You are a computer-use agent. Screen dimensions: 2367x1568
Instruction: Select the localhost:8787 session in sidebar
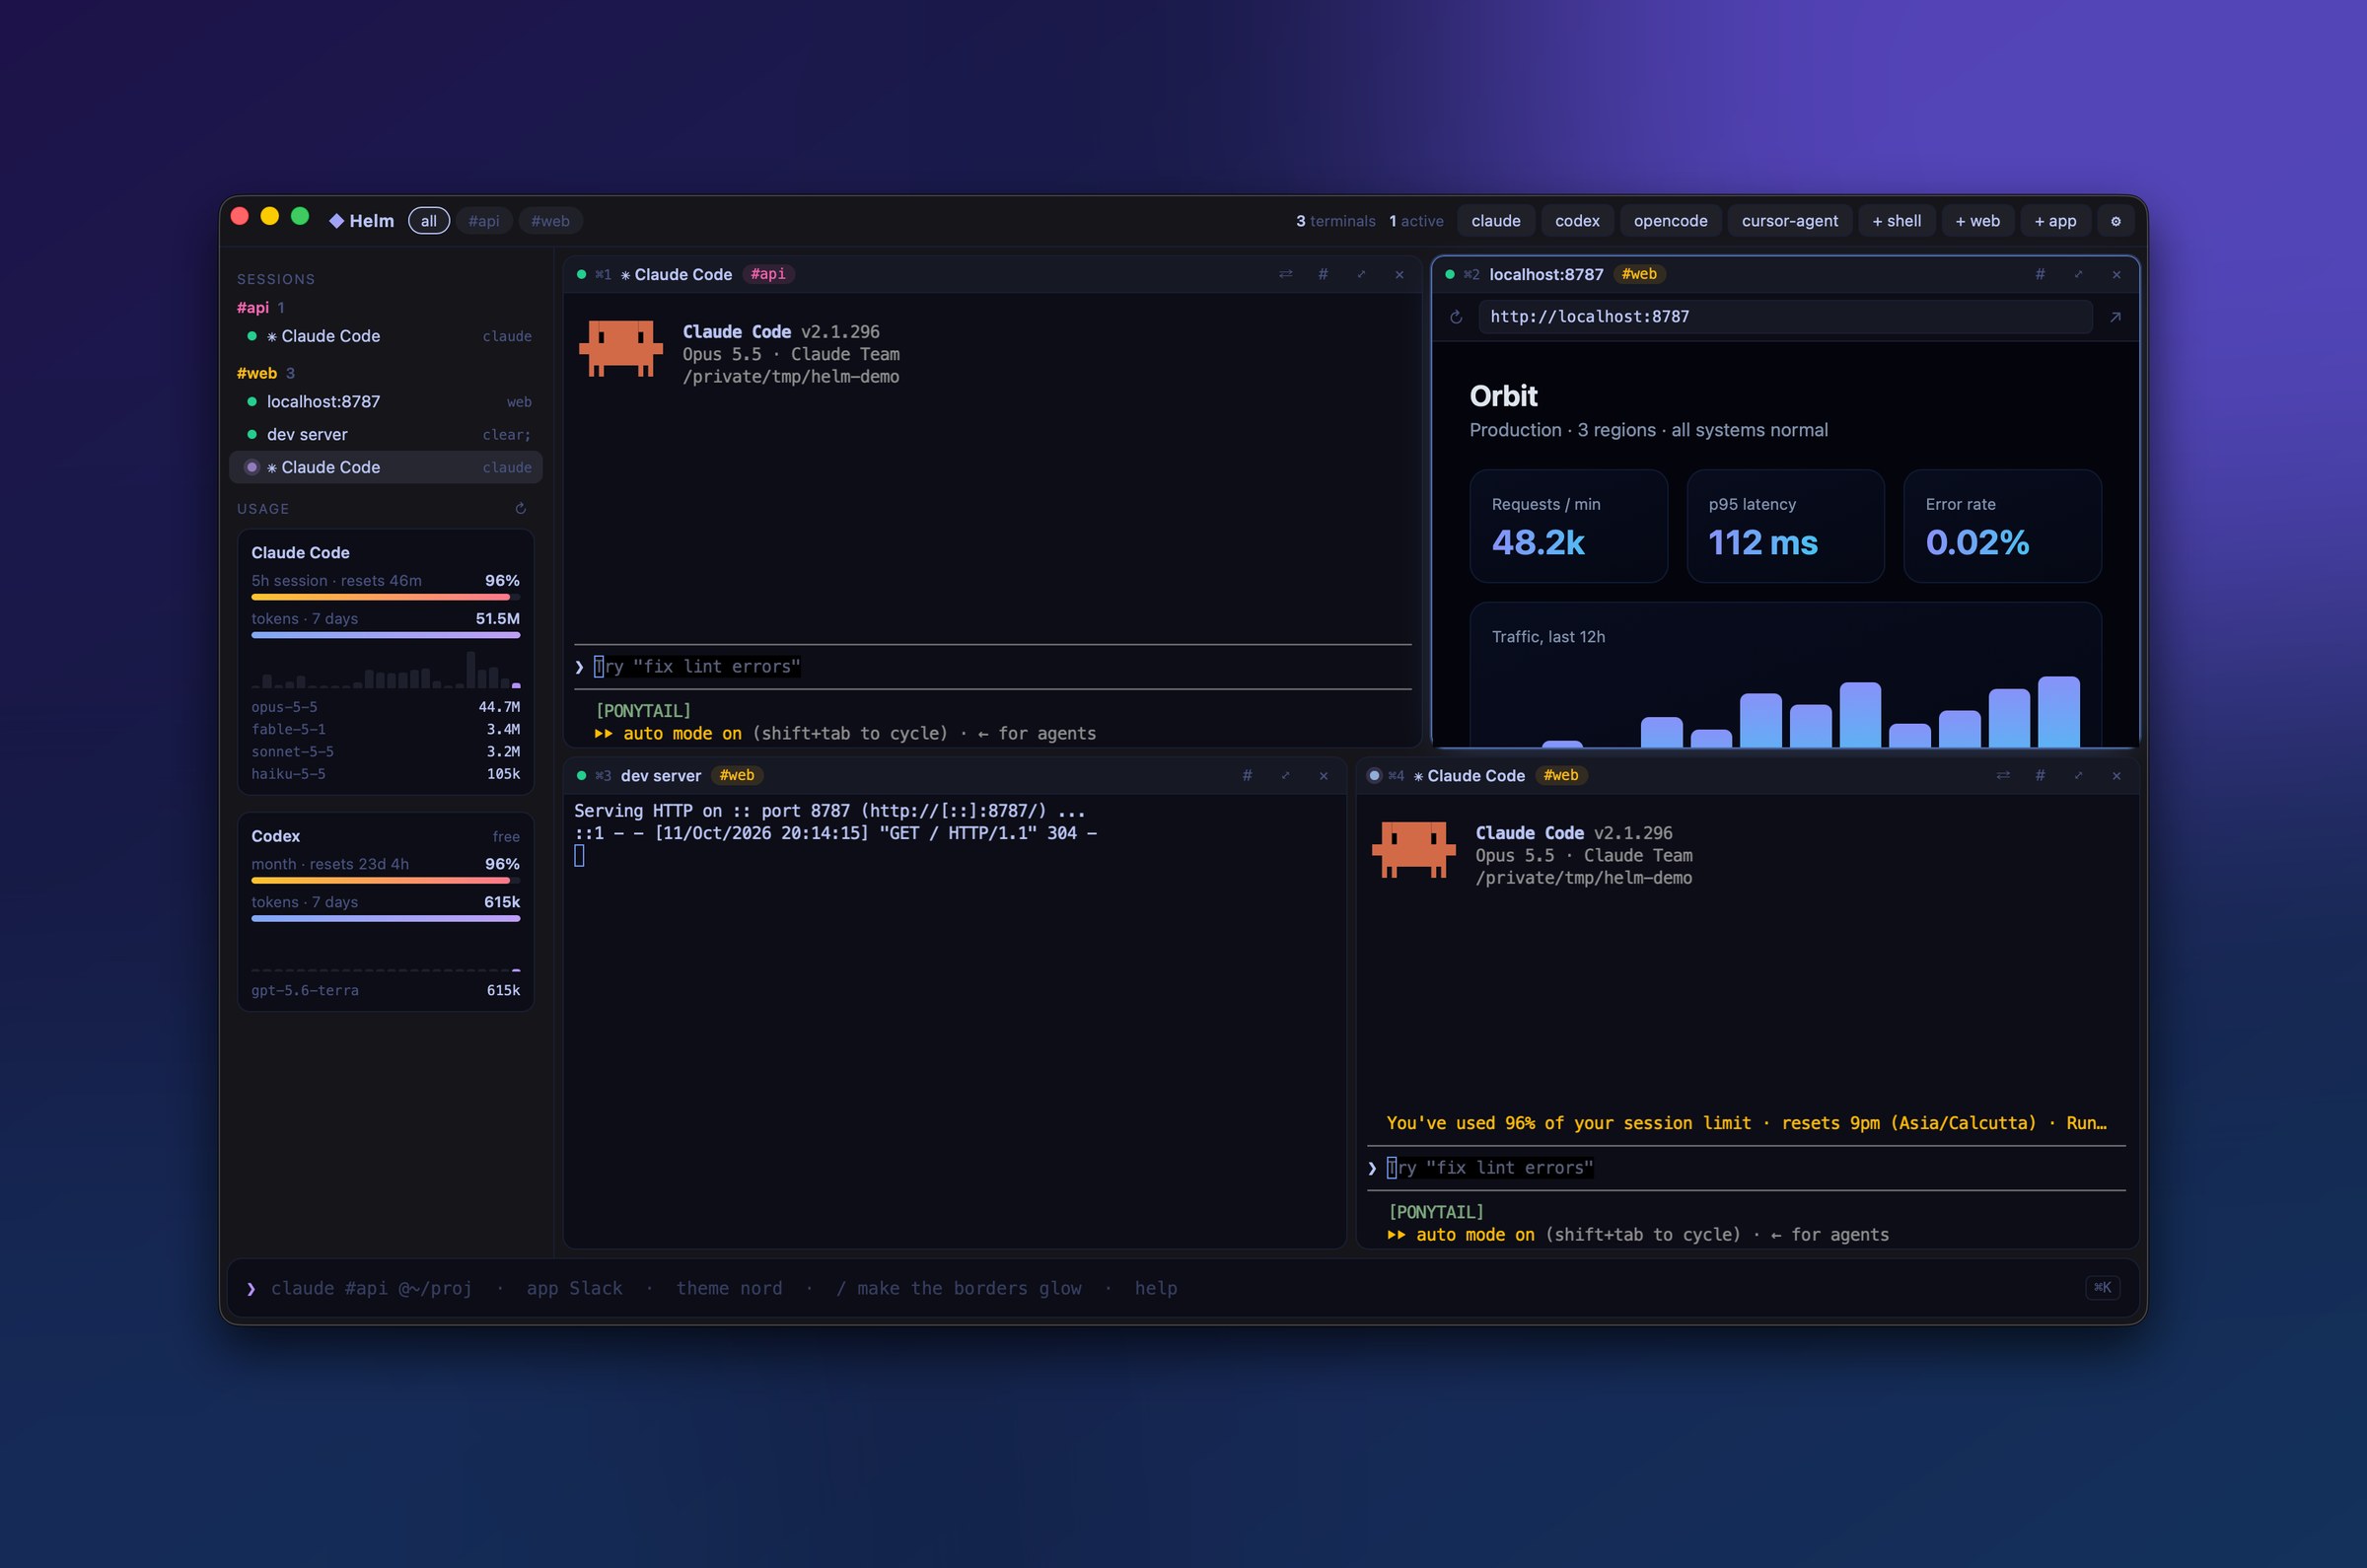pos(386,401)
